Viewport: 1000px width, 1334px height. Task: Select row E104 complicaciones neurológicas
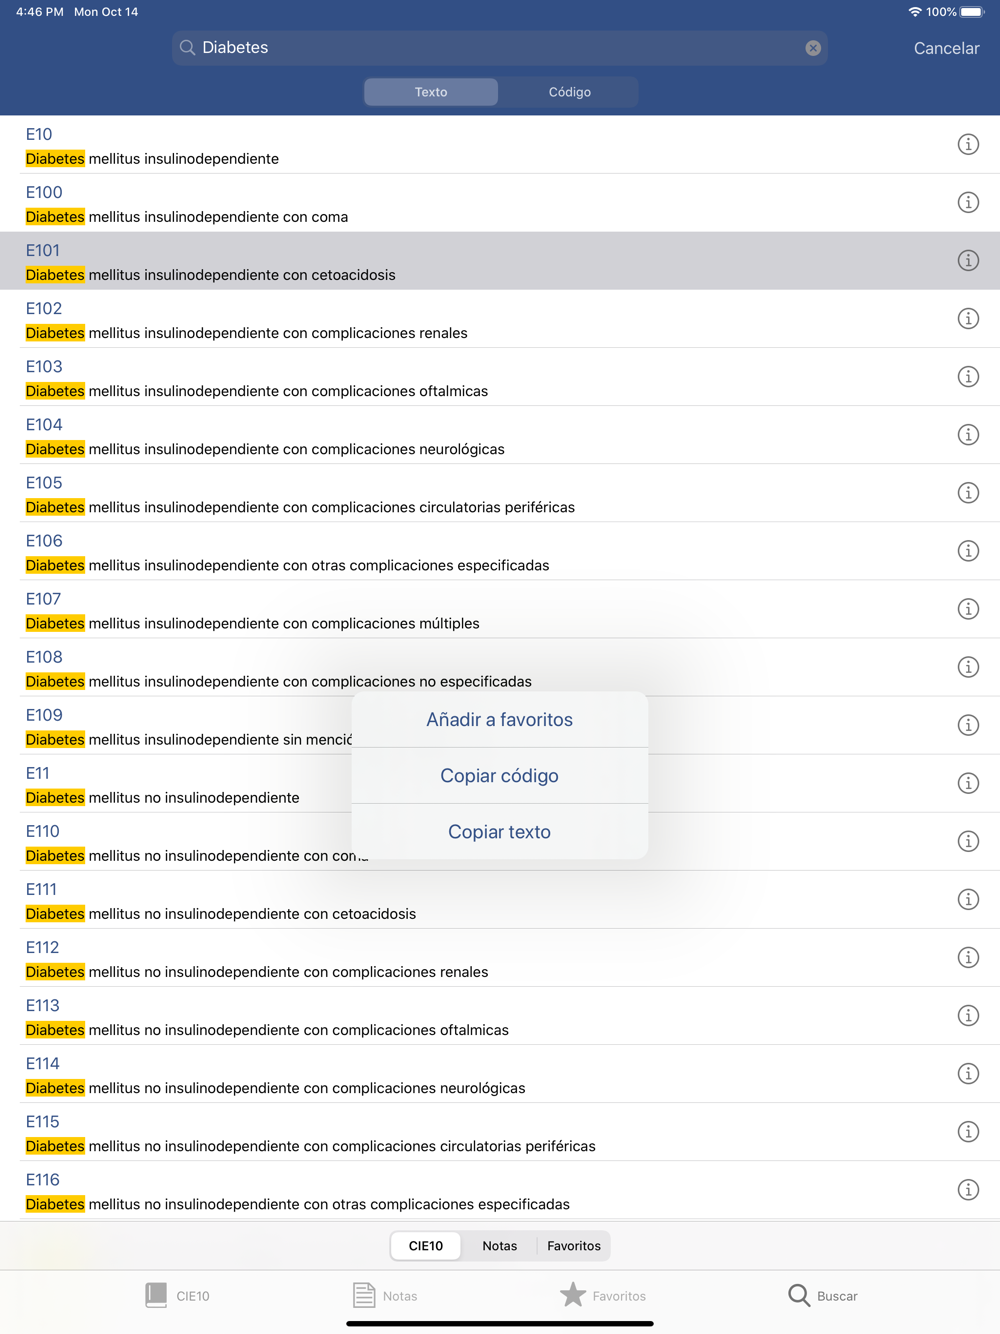pyautogui.click(x=500, y=435)
